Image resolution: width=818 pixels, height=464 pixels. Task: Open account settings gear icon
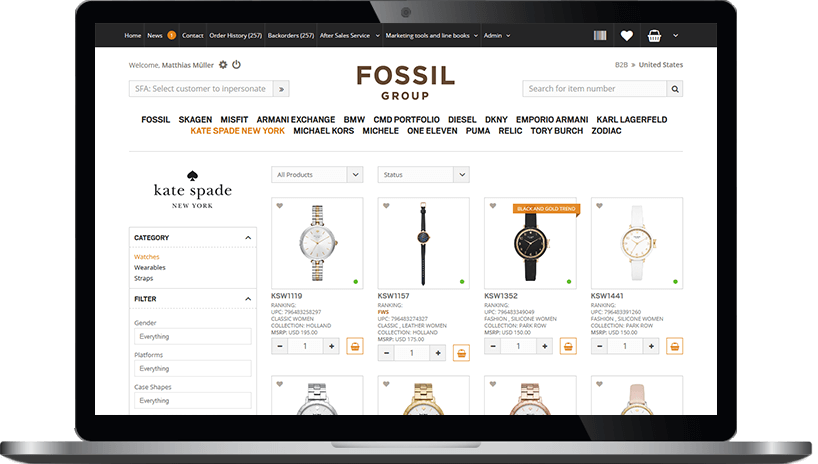tap(223, 65)
